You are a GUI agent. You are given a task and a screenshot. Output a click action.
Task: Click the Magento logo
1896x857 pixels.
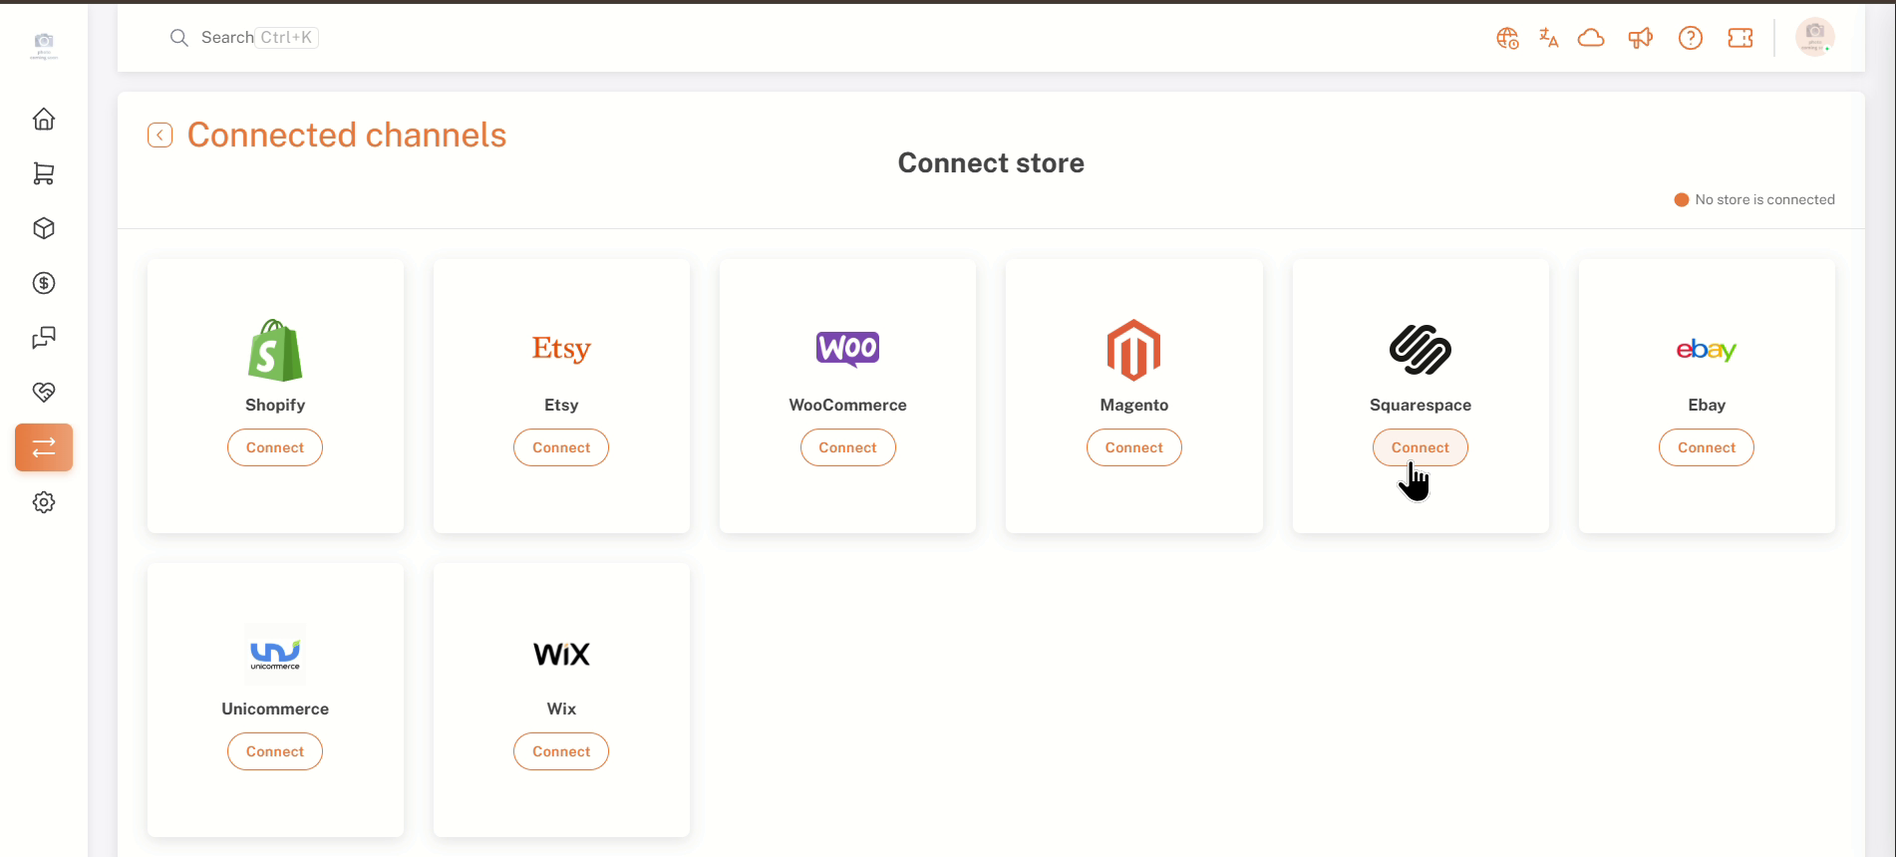click(1134, 350)
